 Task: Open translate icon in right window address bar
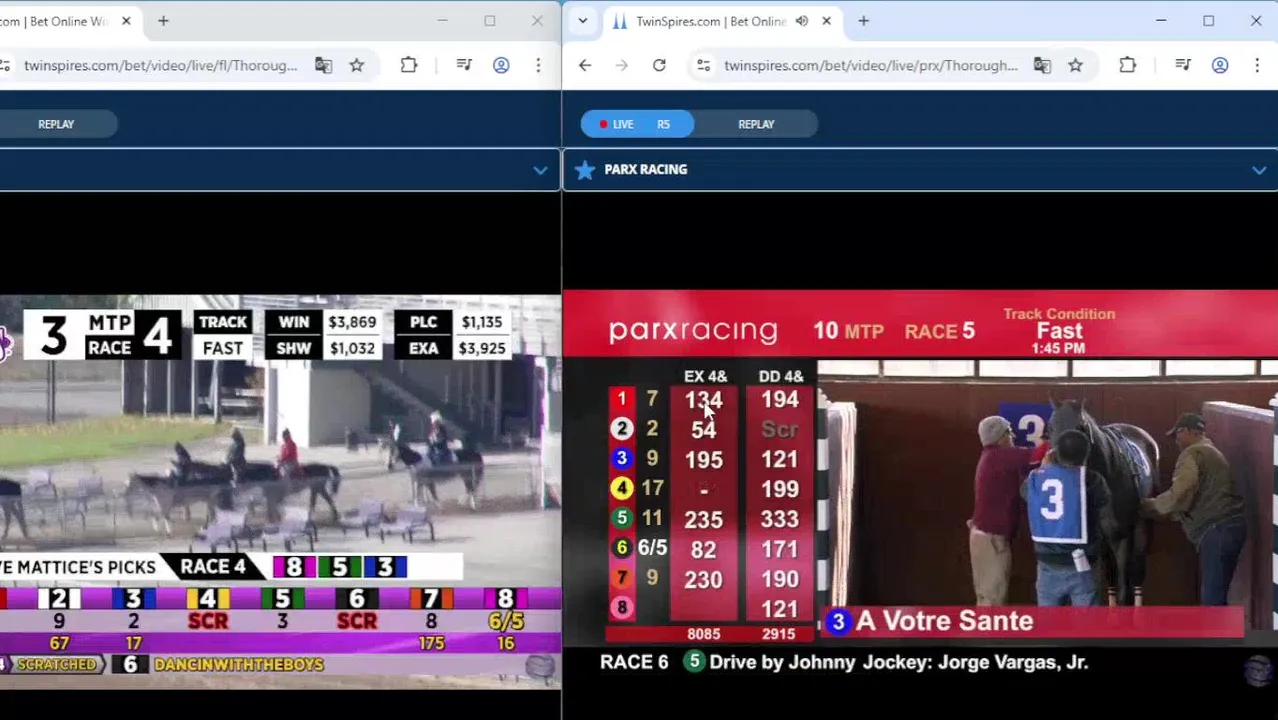1042,65
